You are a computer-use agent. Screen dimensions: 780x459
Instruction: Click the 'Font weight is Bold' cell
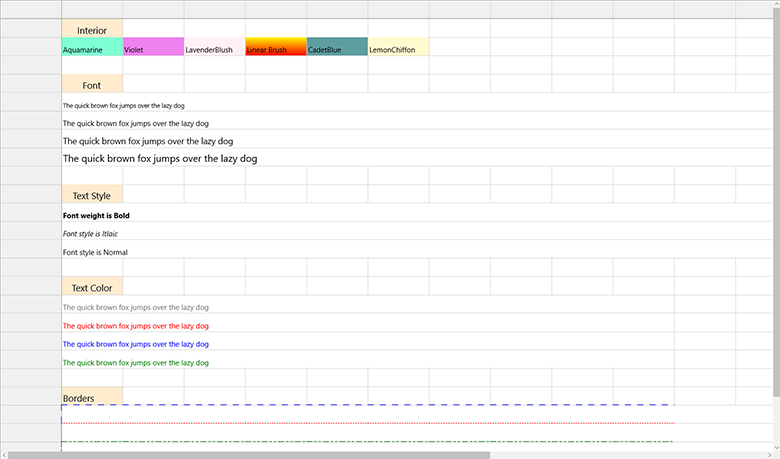(x=97, y=215)
